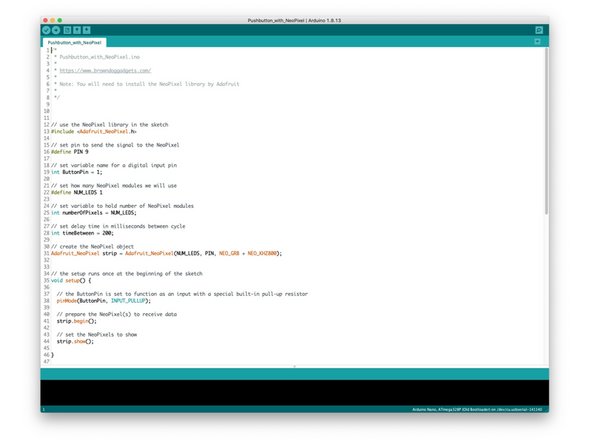This screenshot has width=592, height=444.
Task: Open the Serial Monitor magnifier icon
Action: pyautogui.click(x=539, y=30)
